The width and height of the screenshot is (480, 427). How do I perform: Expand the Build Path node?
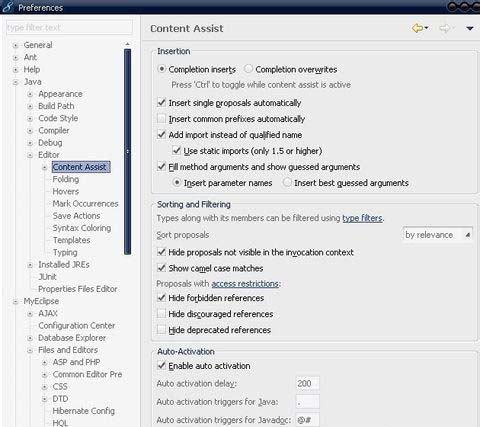pos(30,107)
